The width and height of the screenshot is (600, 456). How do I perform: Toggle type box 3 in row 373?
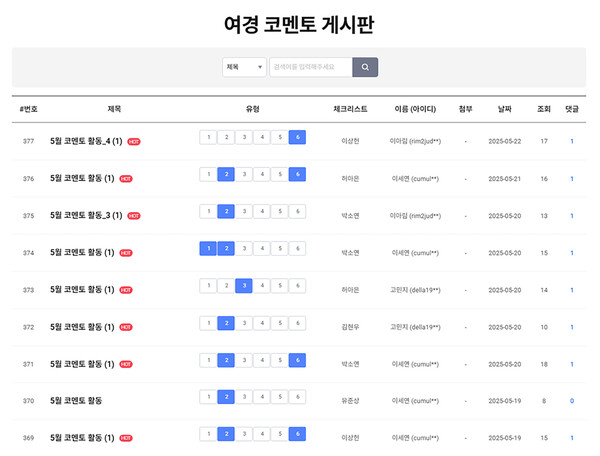[x=244, y=286]
